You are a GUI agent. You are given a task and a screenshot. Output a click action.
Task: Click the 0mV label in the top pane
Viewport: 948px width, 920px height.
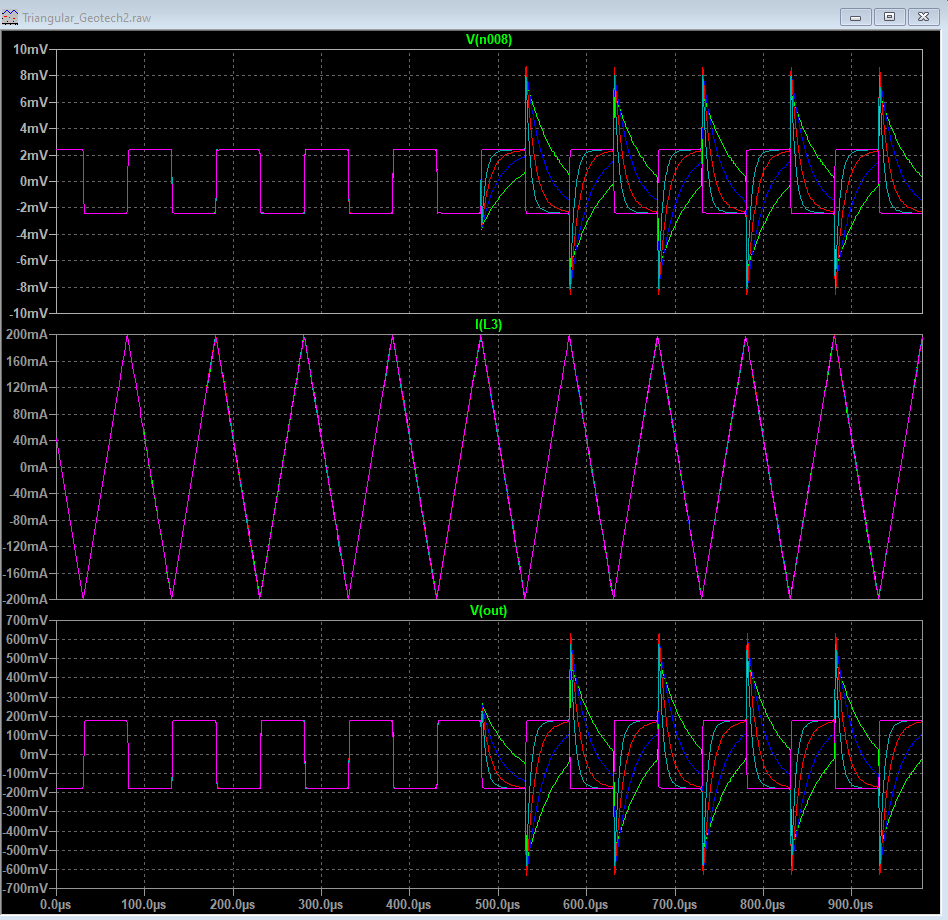coord(33,182)
